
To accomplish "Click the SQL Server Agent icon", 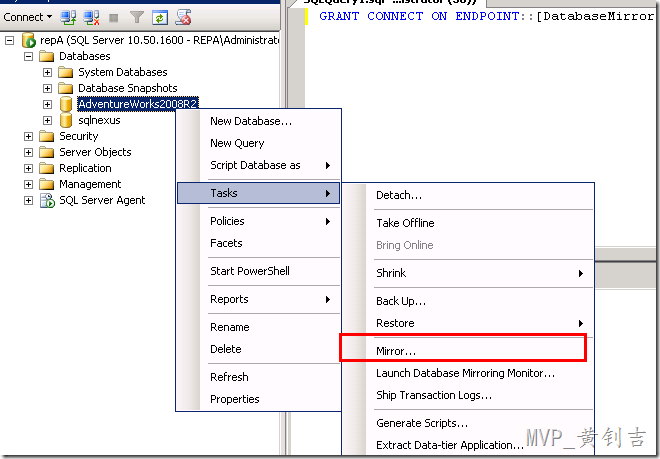I will [x=47, y=200].
